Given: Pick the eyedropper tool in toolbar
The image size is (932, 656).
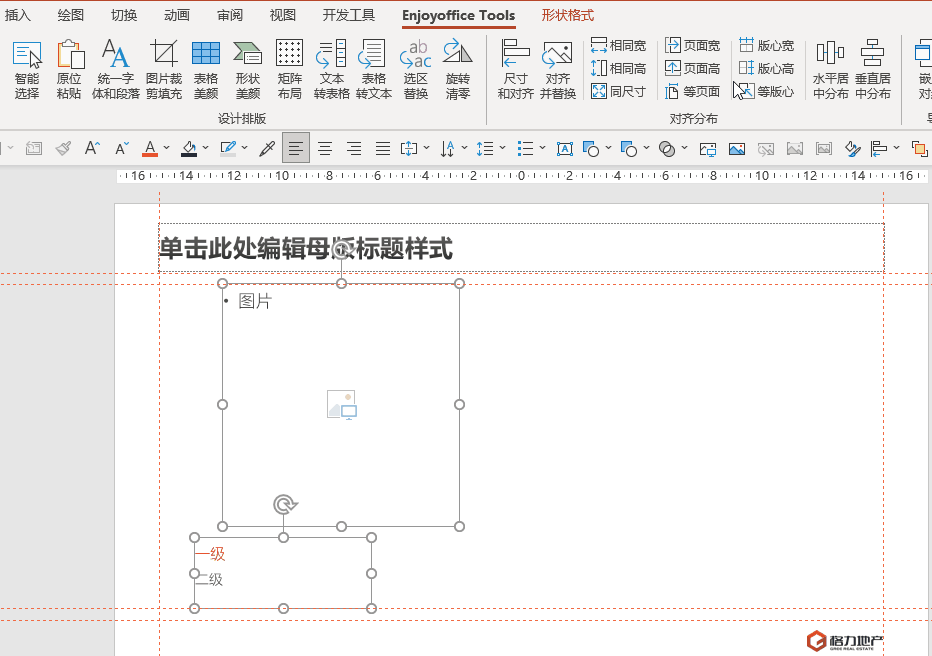Looking at the screenshot, I should coord(267,149).
